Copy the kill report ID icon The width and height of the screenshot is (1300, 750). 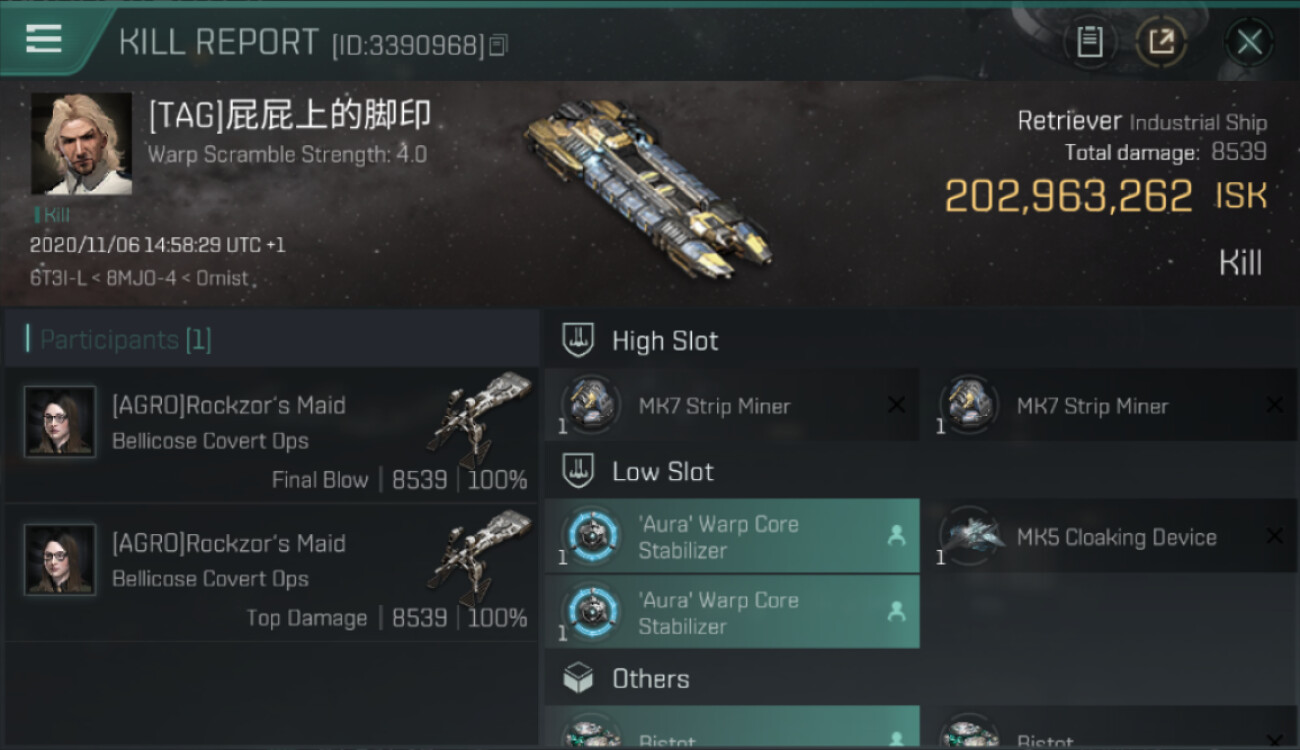[x=498, y=45]
